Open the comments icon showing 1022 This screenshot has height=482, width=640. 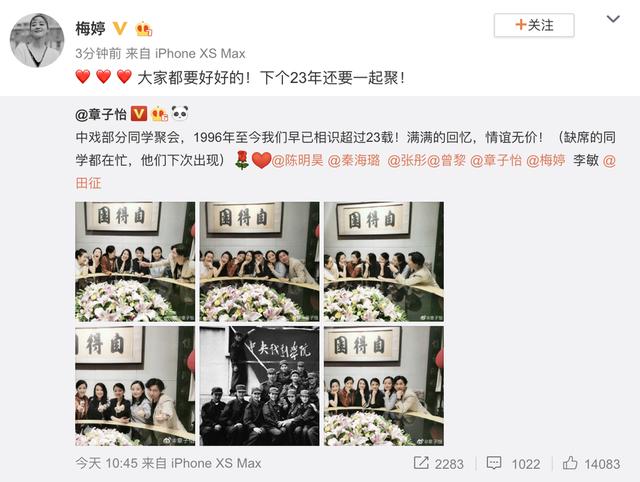[x=513, y=463]
